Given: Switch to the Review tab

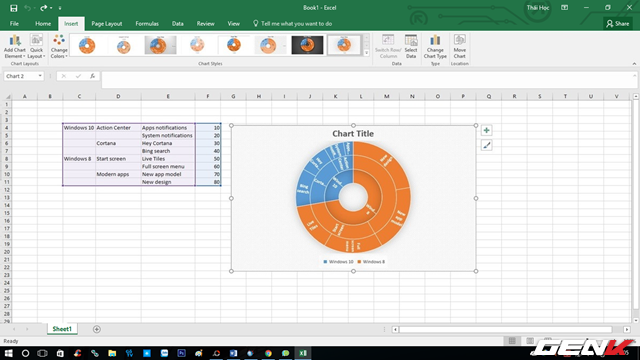Looking at the screenshot, I should [205, 24].
